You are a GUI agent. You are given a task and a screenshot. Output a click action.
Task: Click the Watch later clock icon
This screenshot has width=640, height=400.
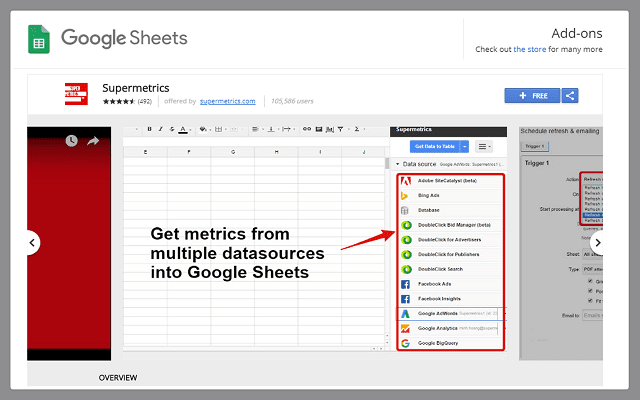tap(71, 141)
